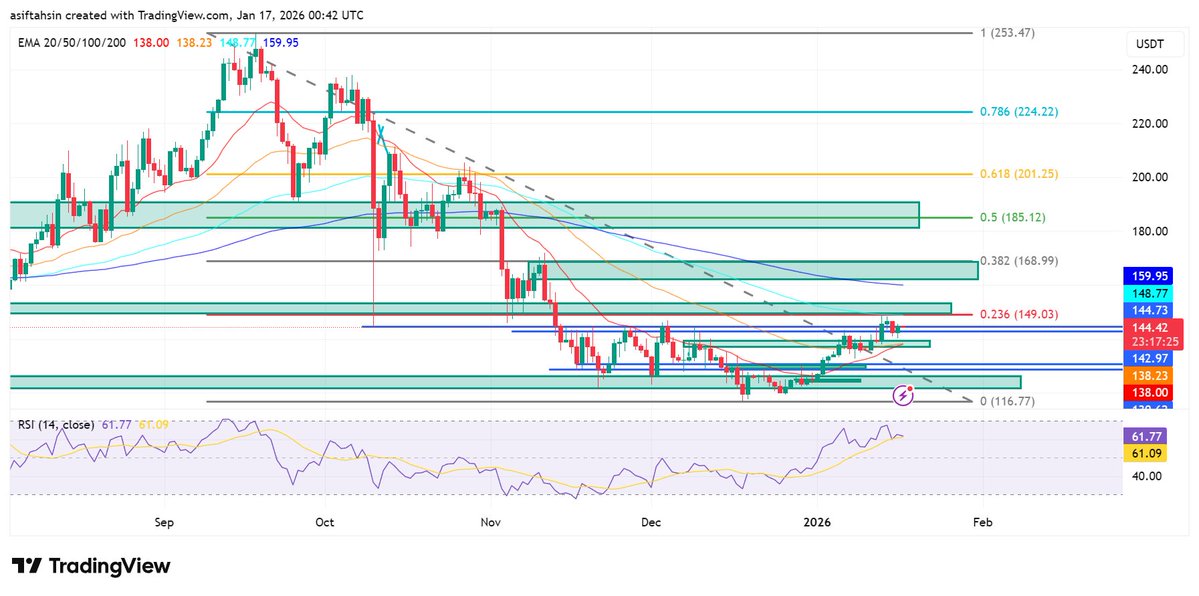The image size is (1199, 596).
Task: Select the EMA 20/50/100/200 indicator legend
Action: pos(72,42)
